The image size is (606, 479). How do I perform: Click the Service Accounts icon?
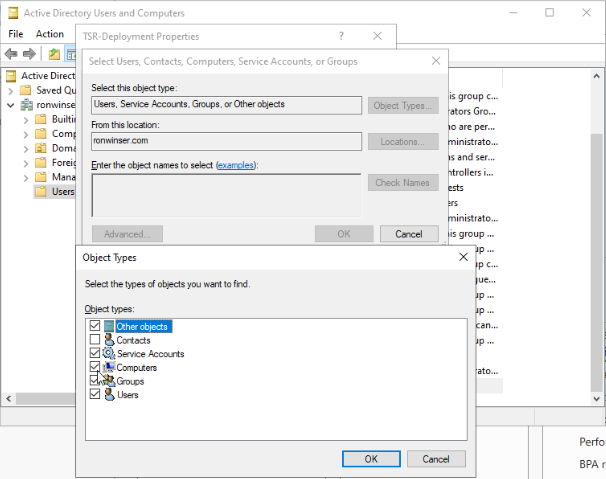[109, 354]
